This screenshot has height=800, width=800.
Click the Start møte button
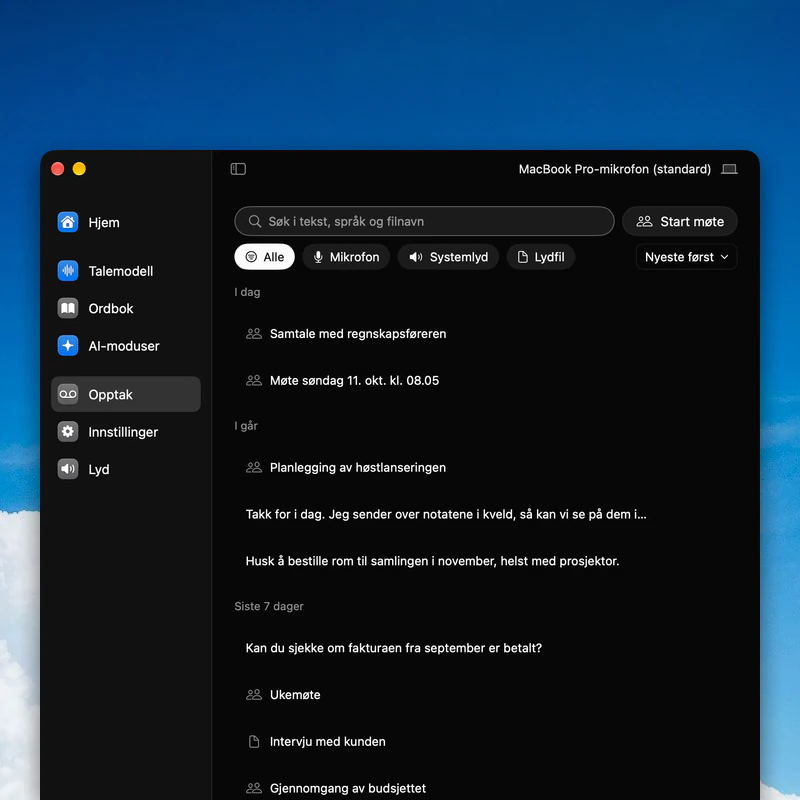tap(680, 221)
